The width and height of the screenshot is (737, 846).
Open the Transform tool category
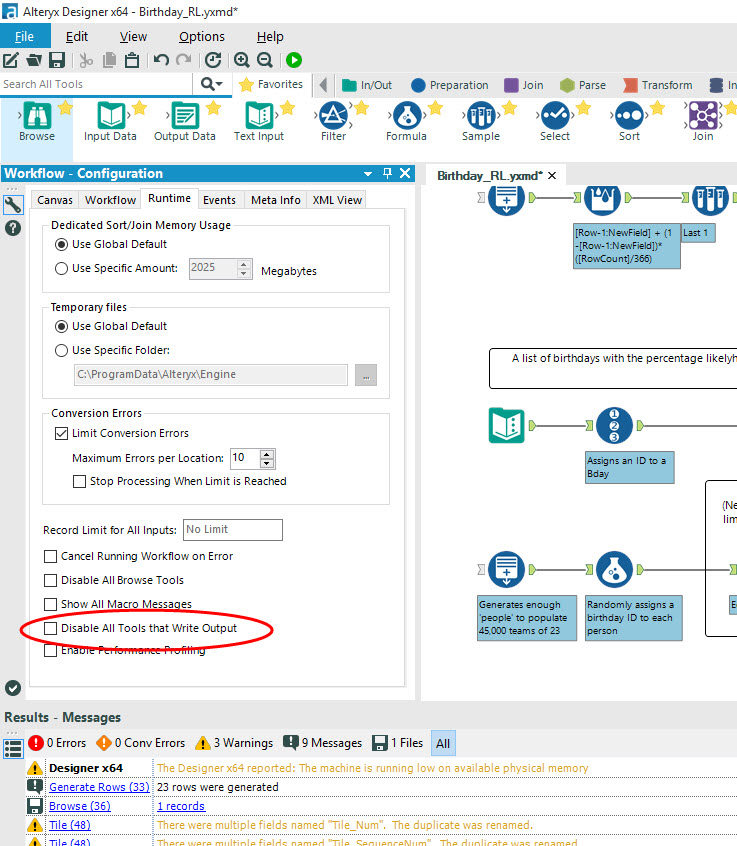click(x=658, y=85)
